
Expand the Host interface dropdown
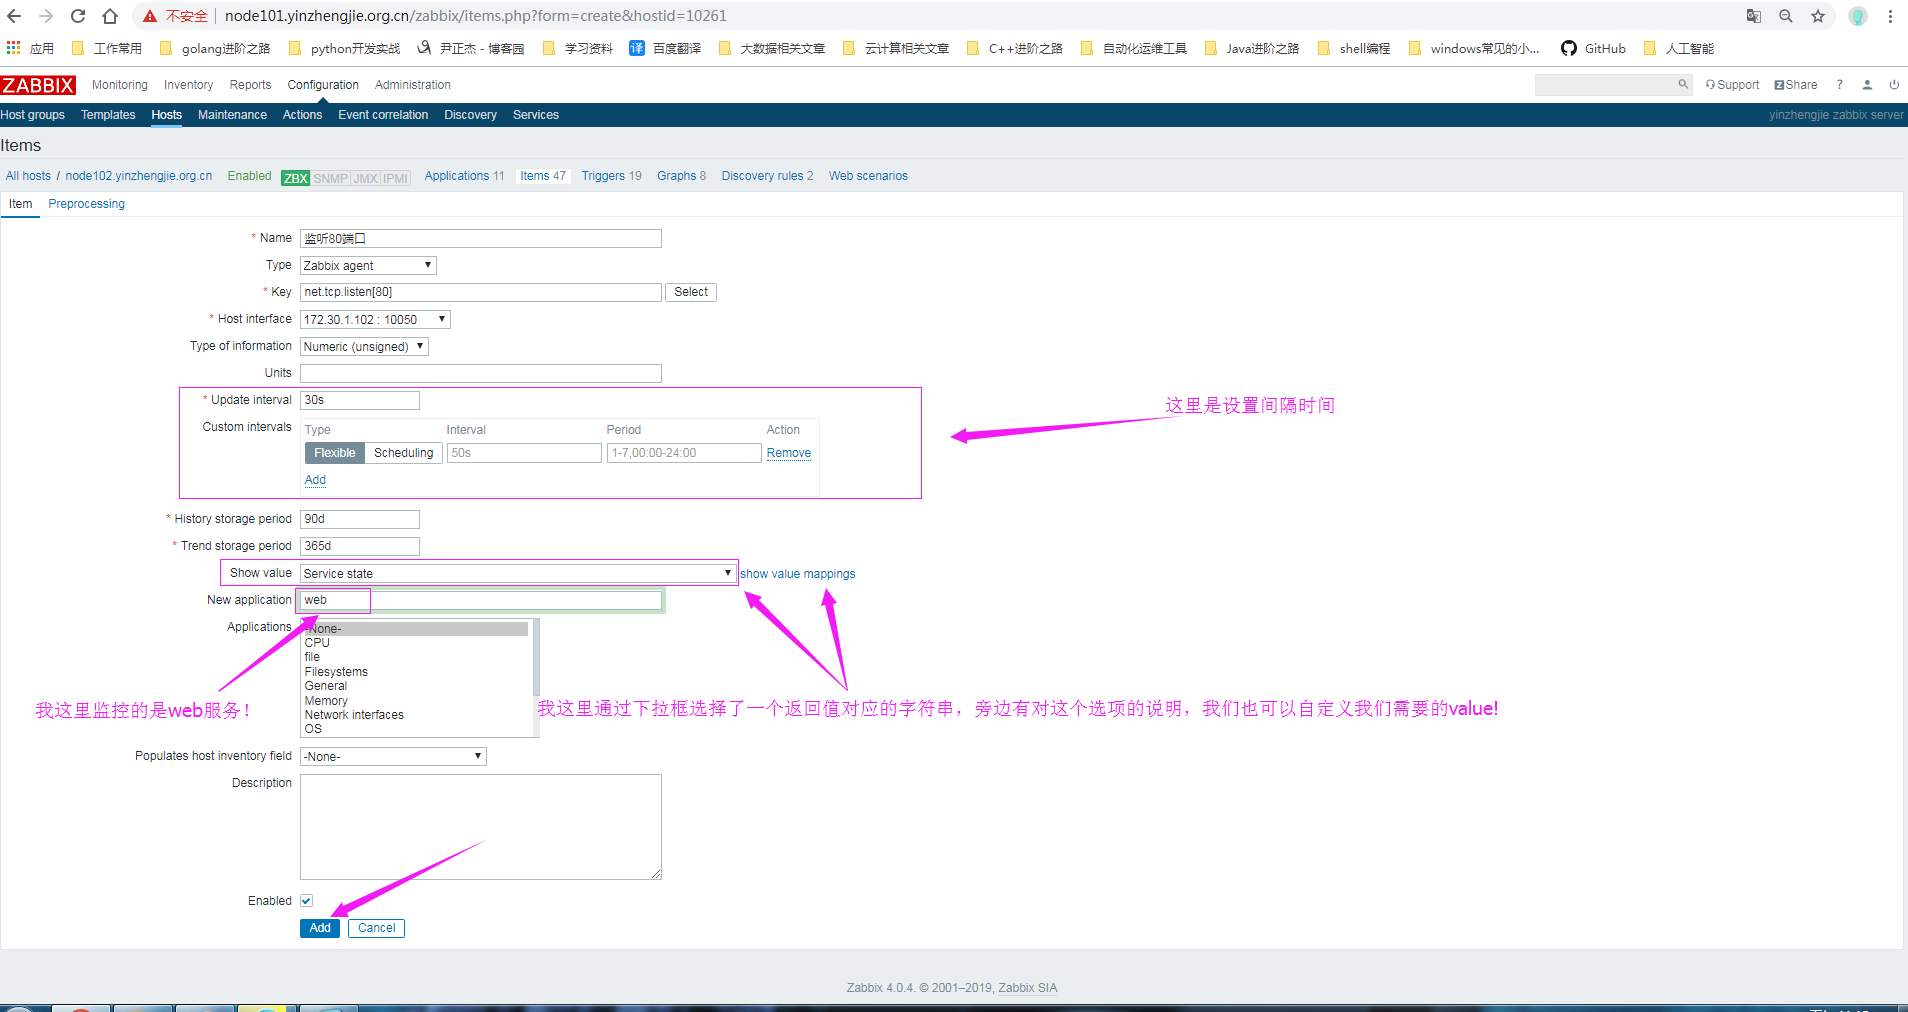click(375, 320)
